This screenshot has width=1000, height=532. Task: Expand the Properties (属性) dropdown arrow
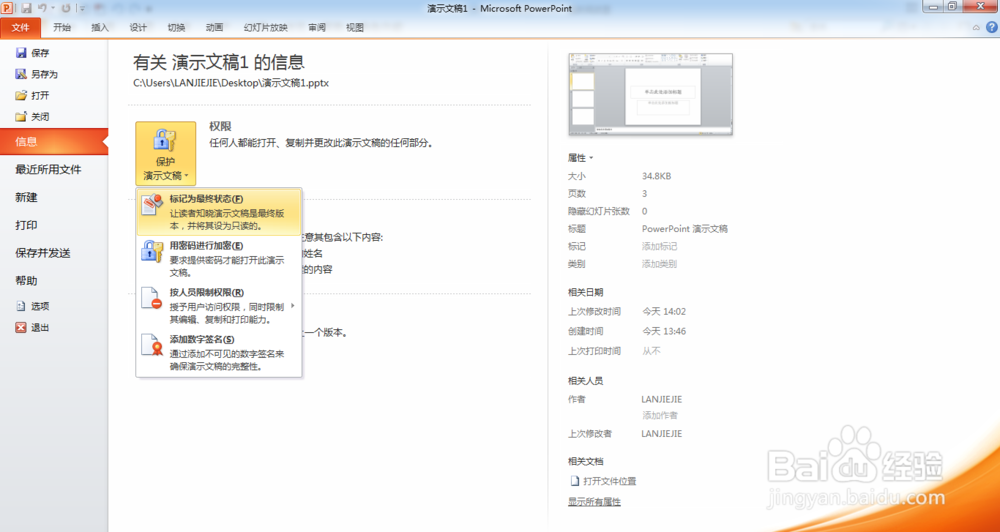coord(591,158)
